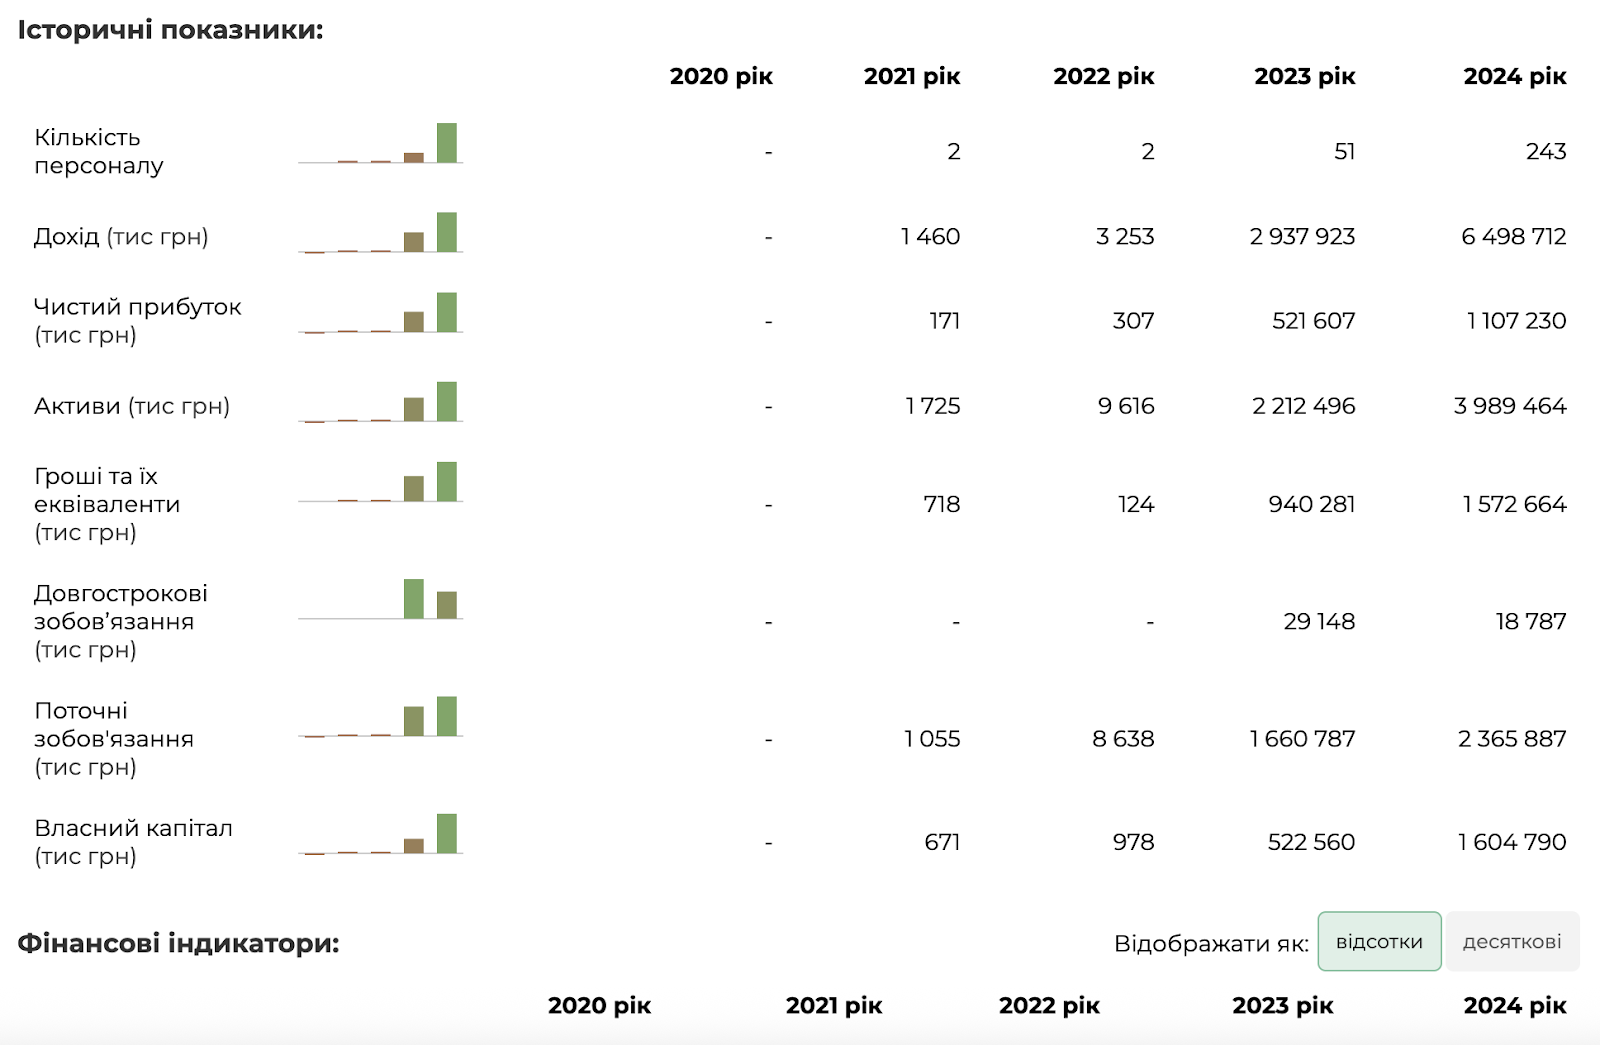Switch display to десяткові
This screenshot has height=1045, width=1600.
coord(1512,941)
